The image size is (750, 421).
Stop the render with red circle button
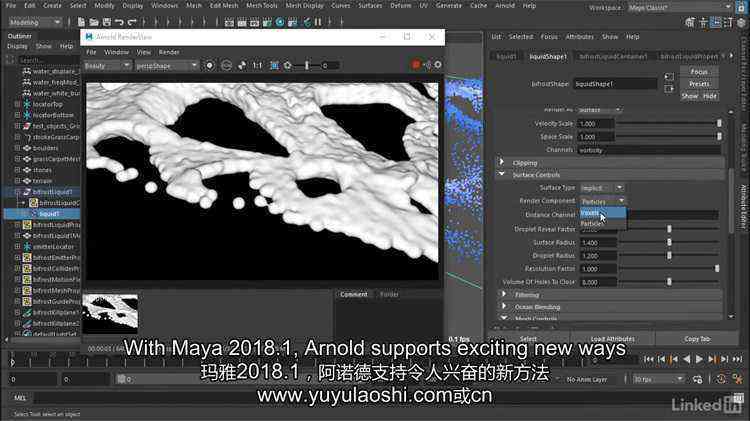coord(416,65)
